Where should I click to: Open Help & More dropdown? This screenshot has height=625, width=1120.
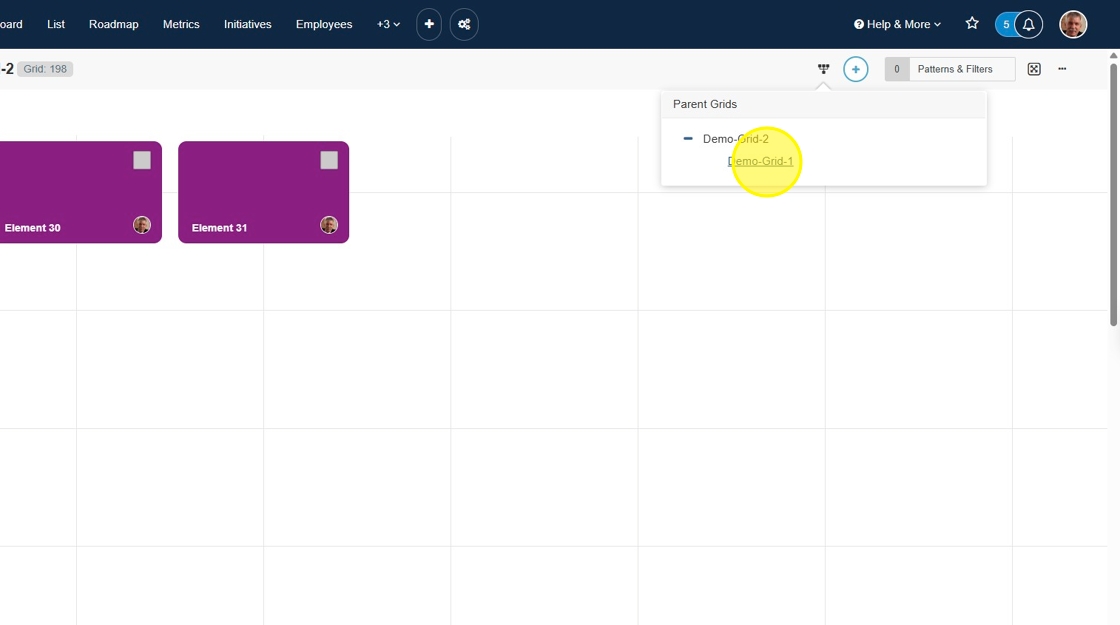click(x=897, y=24)
